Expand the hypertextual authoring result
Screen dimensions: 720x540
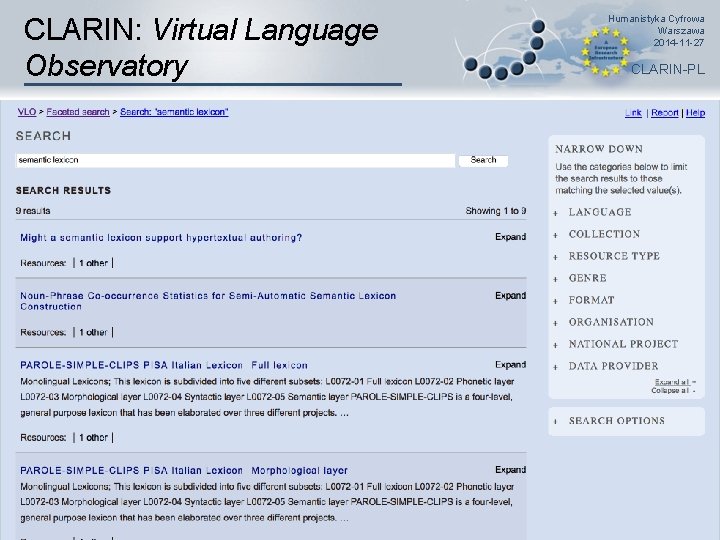pos(510,237)
